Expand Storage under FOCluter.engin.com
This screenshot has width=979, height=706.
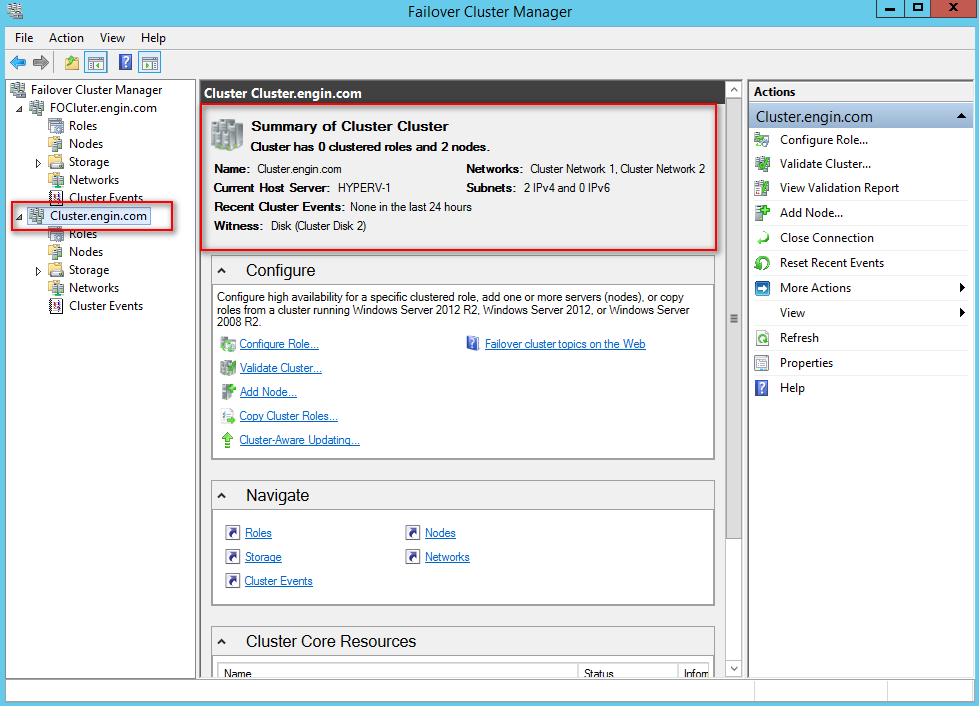pos(38,163)
